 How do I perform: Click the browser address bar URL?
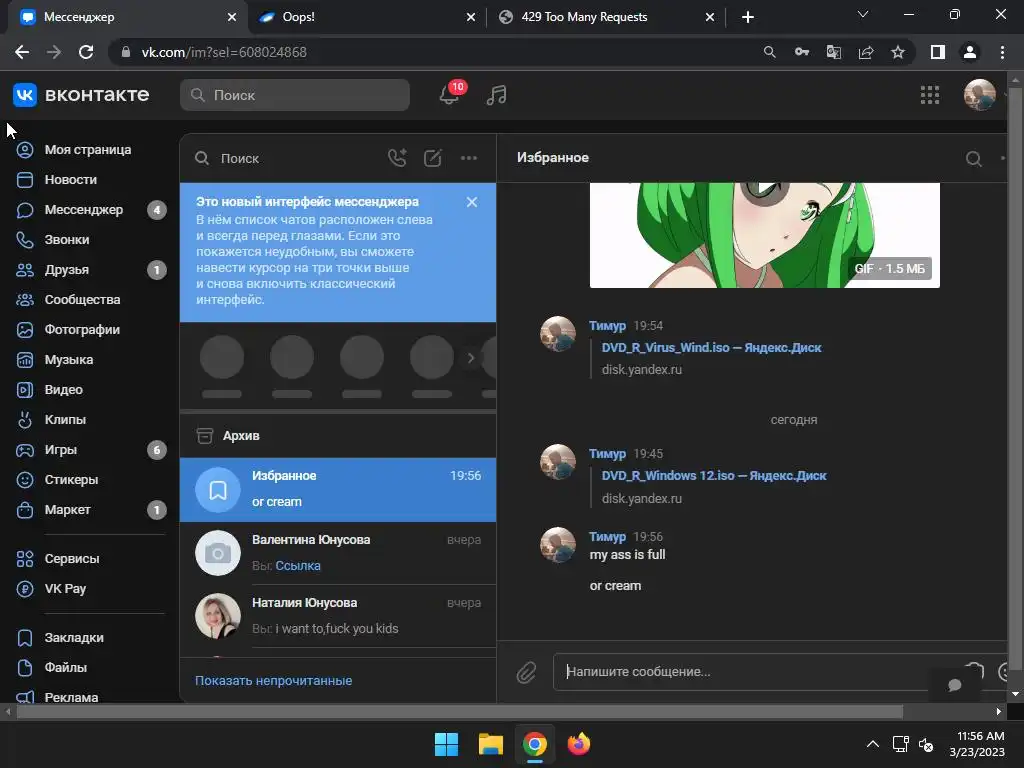pos(224,52)
